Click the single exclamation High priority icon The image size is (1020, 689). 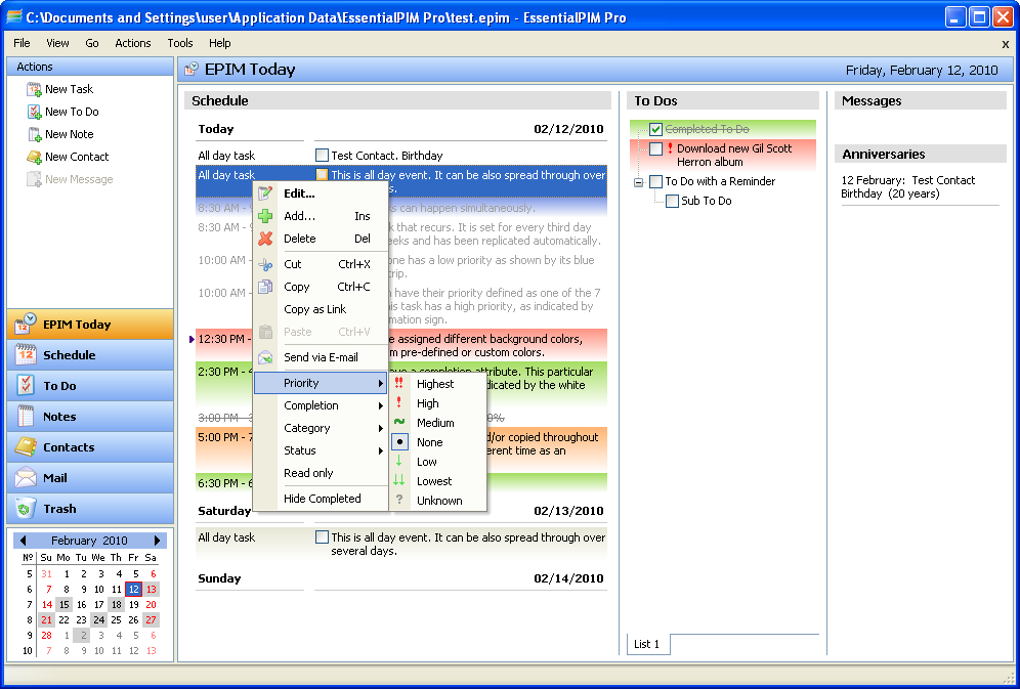coord(399,403)
